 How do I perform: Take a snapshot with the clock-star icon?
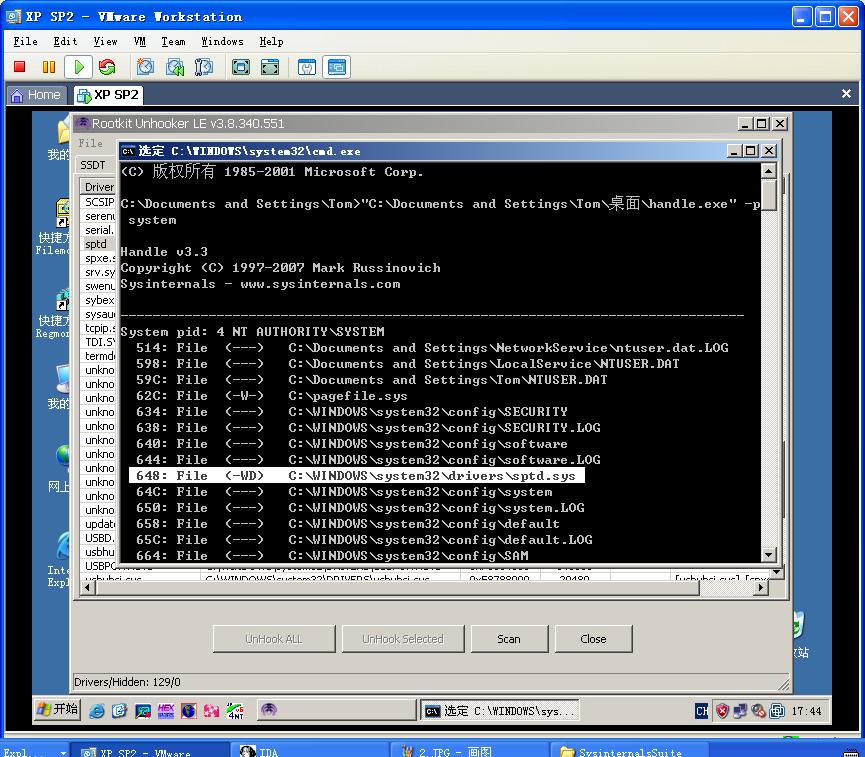[146, 67]
